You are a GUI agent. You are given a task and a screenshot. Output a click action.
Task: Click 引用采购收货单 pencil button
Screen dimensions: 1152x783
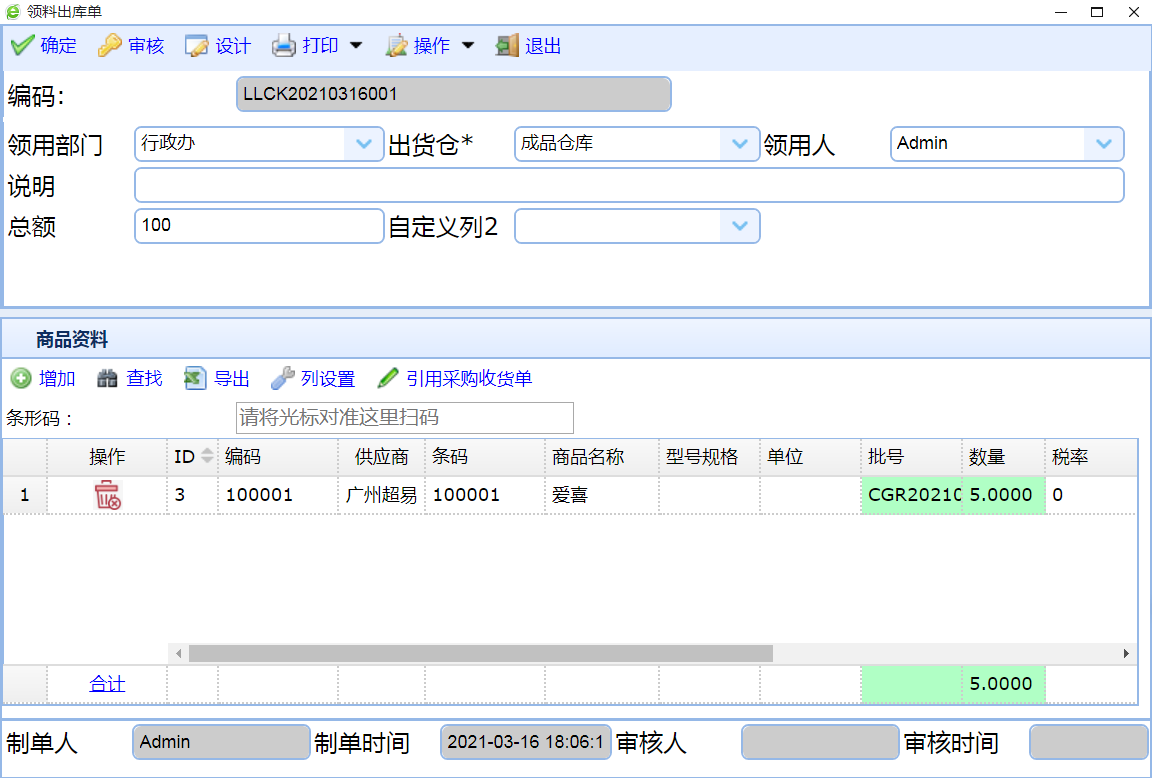point(388,379)
